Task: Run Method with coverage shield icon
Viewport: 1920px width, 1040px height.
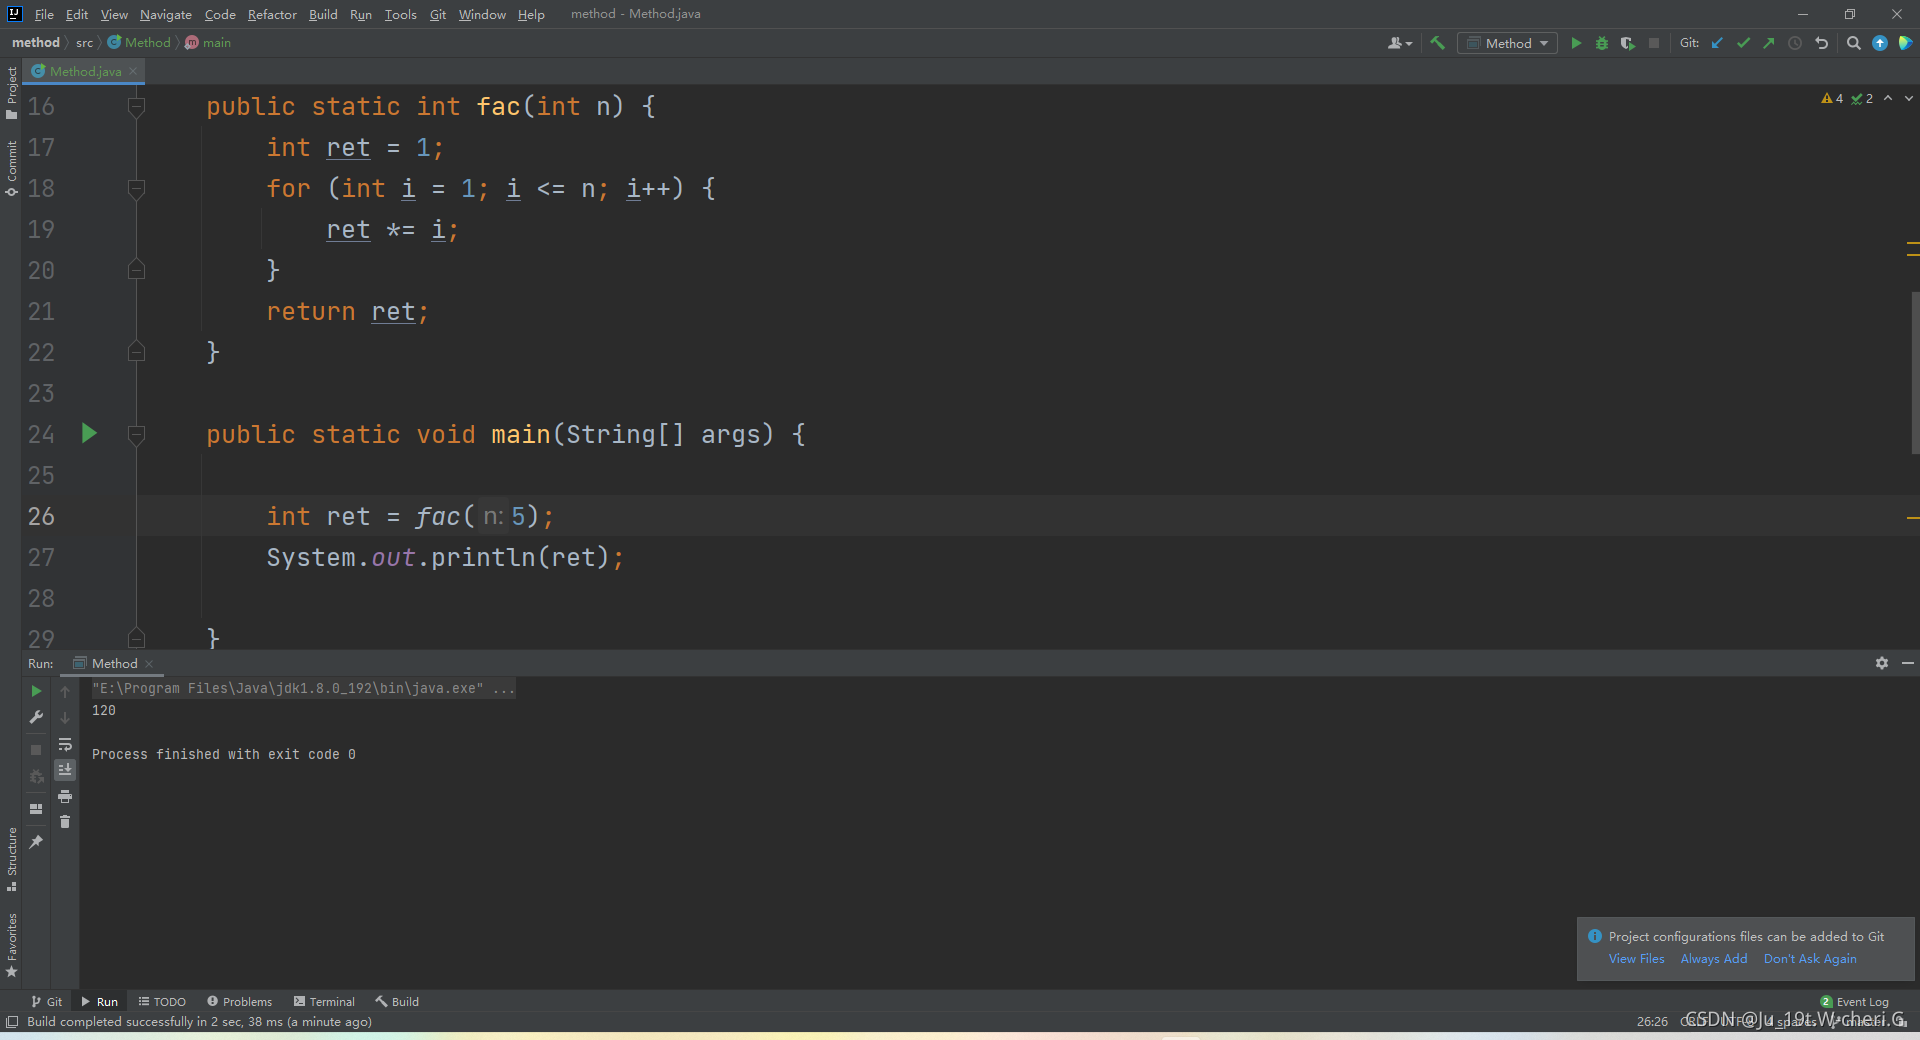Action: point(1628,43)
